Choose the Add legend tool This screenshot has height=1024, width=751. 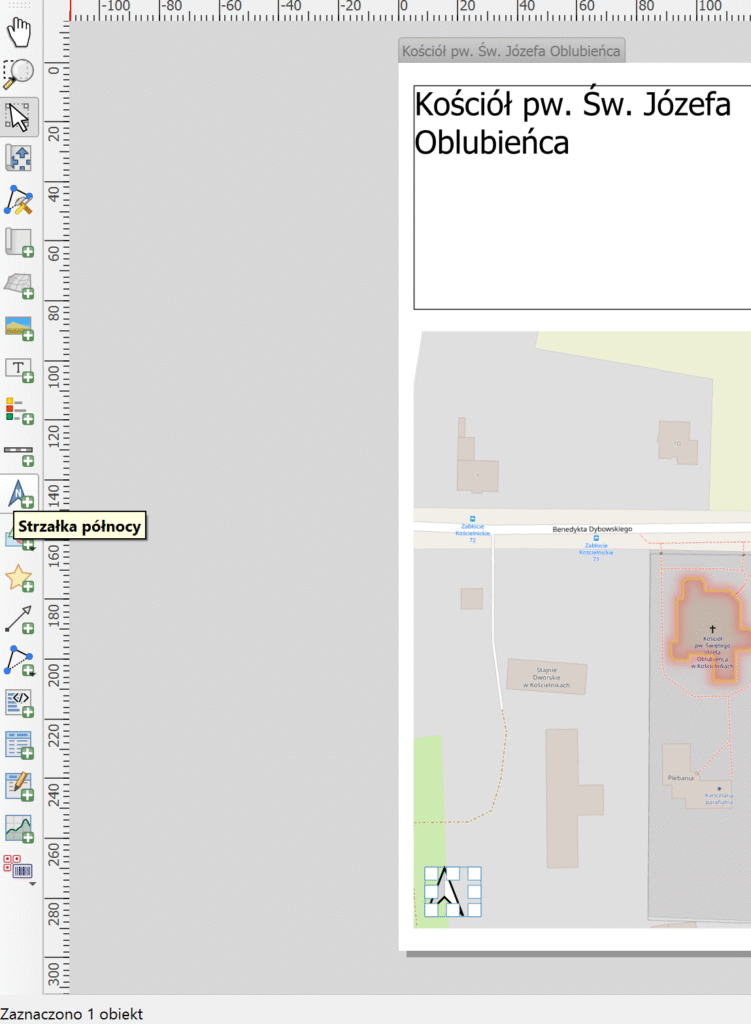(x=19, y=410)
